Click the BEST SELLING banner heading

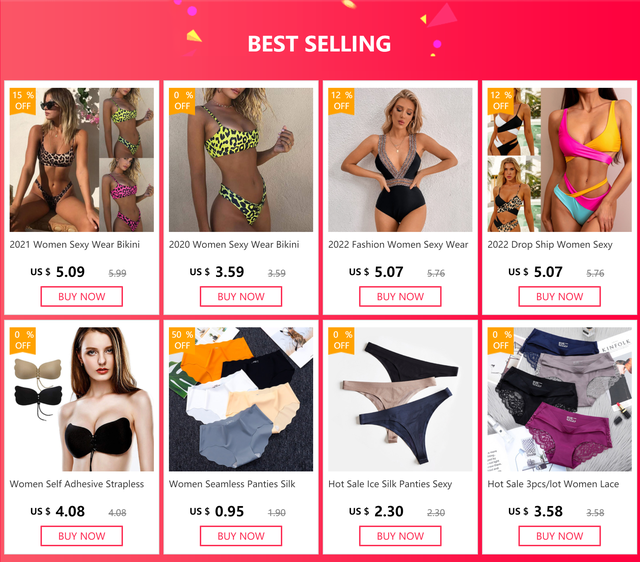[319, 44]
